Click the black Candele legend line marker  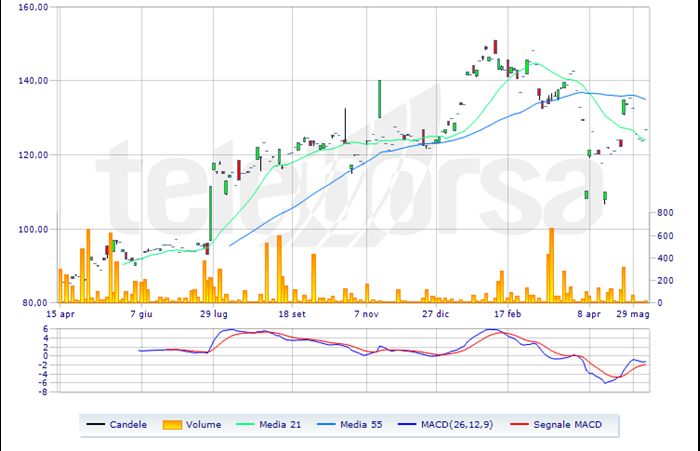96,424
